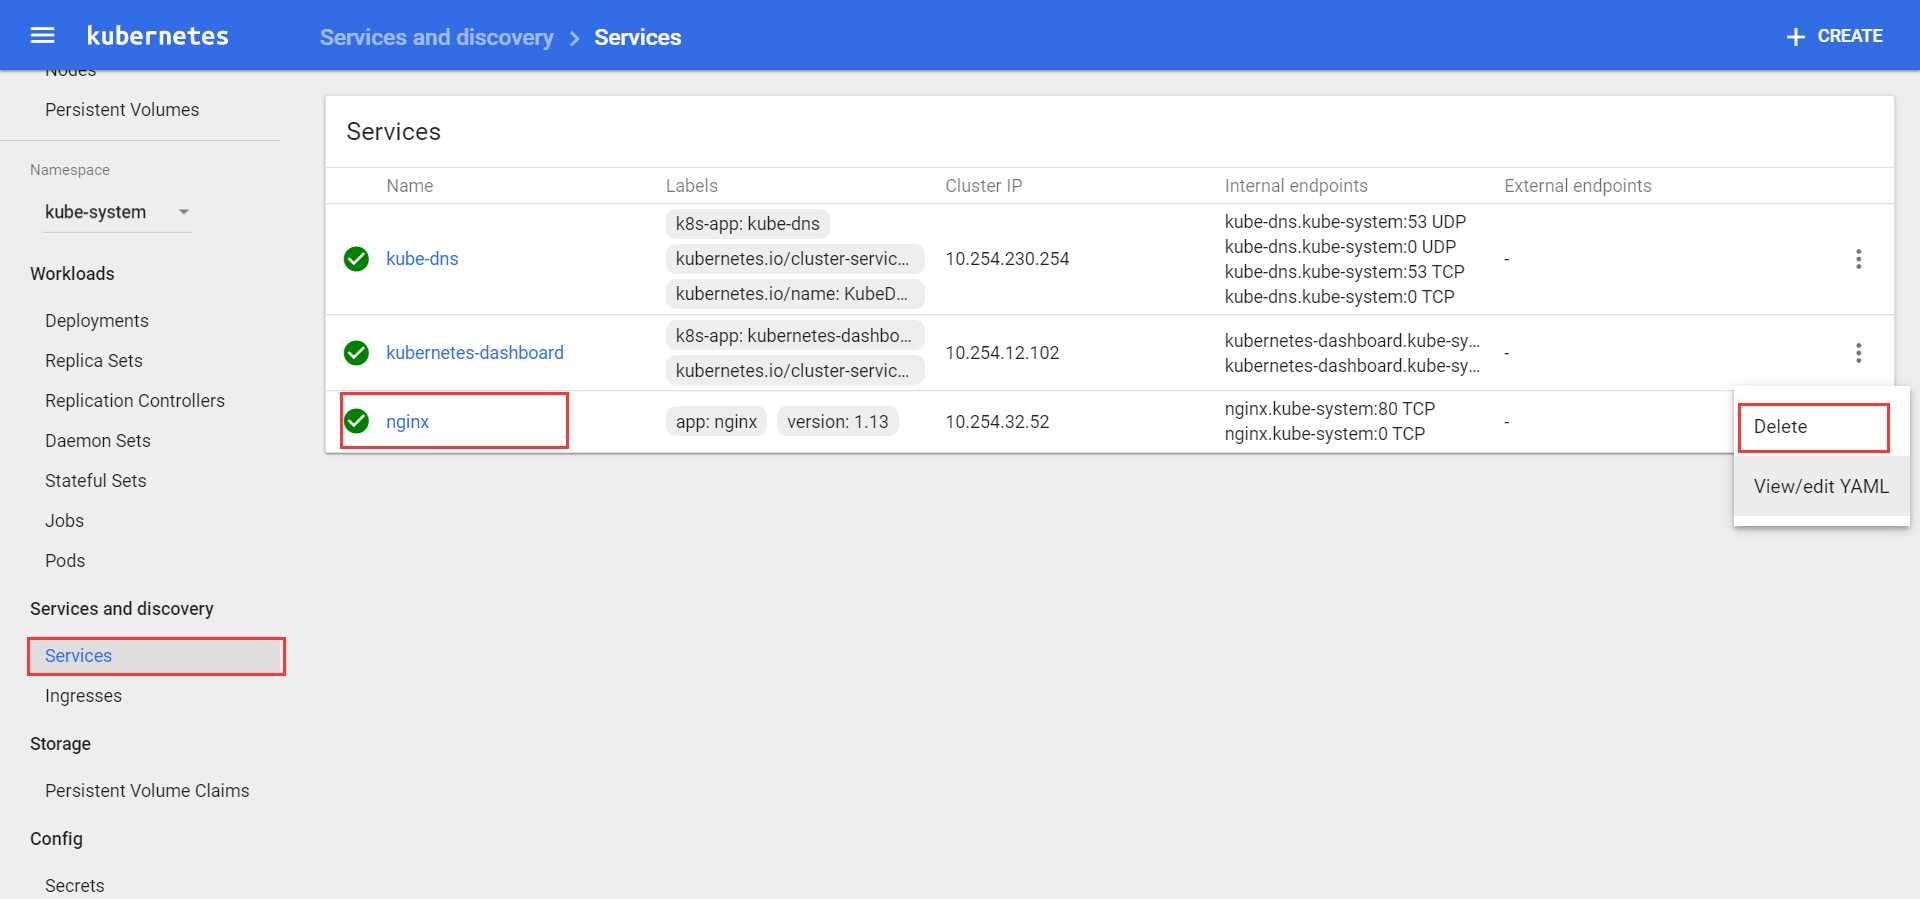
Task: Click cluster IP 10.254.12.102
Action: 1002,352
